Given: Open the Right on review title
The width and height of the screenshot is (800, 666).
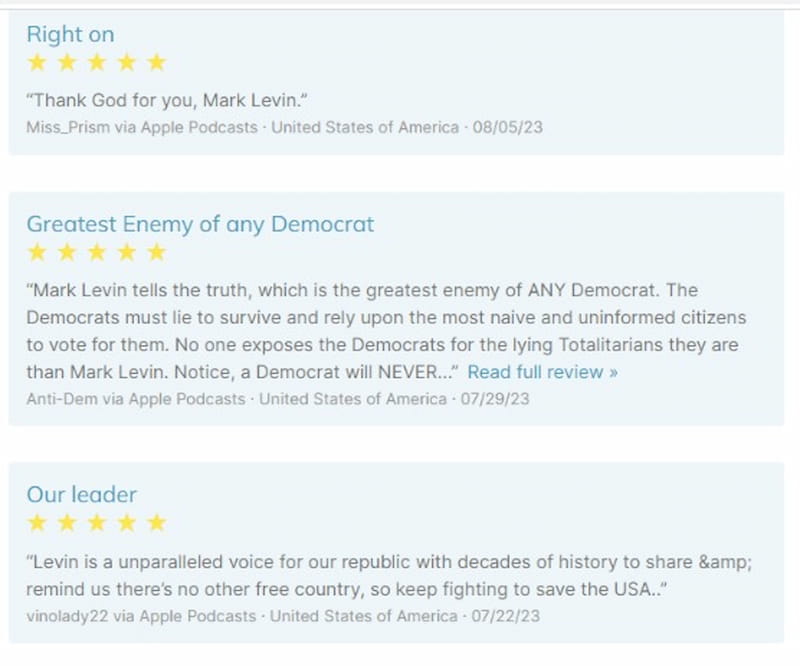Looking at the screenshot, I should pos(70,34).
